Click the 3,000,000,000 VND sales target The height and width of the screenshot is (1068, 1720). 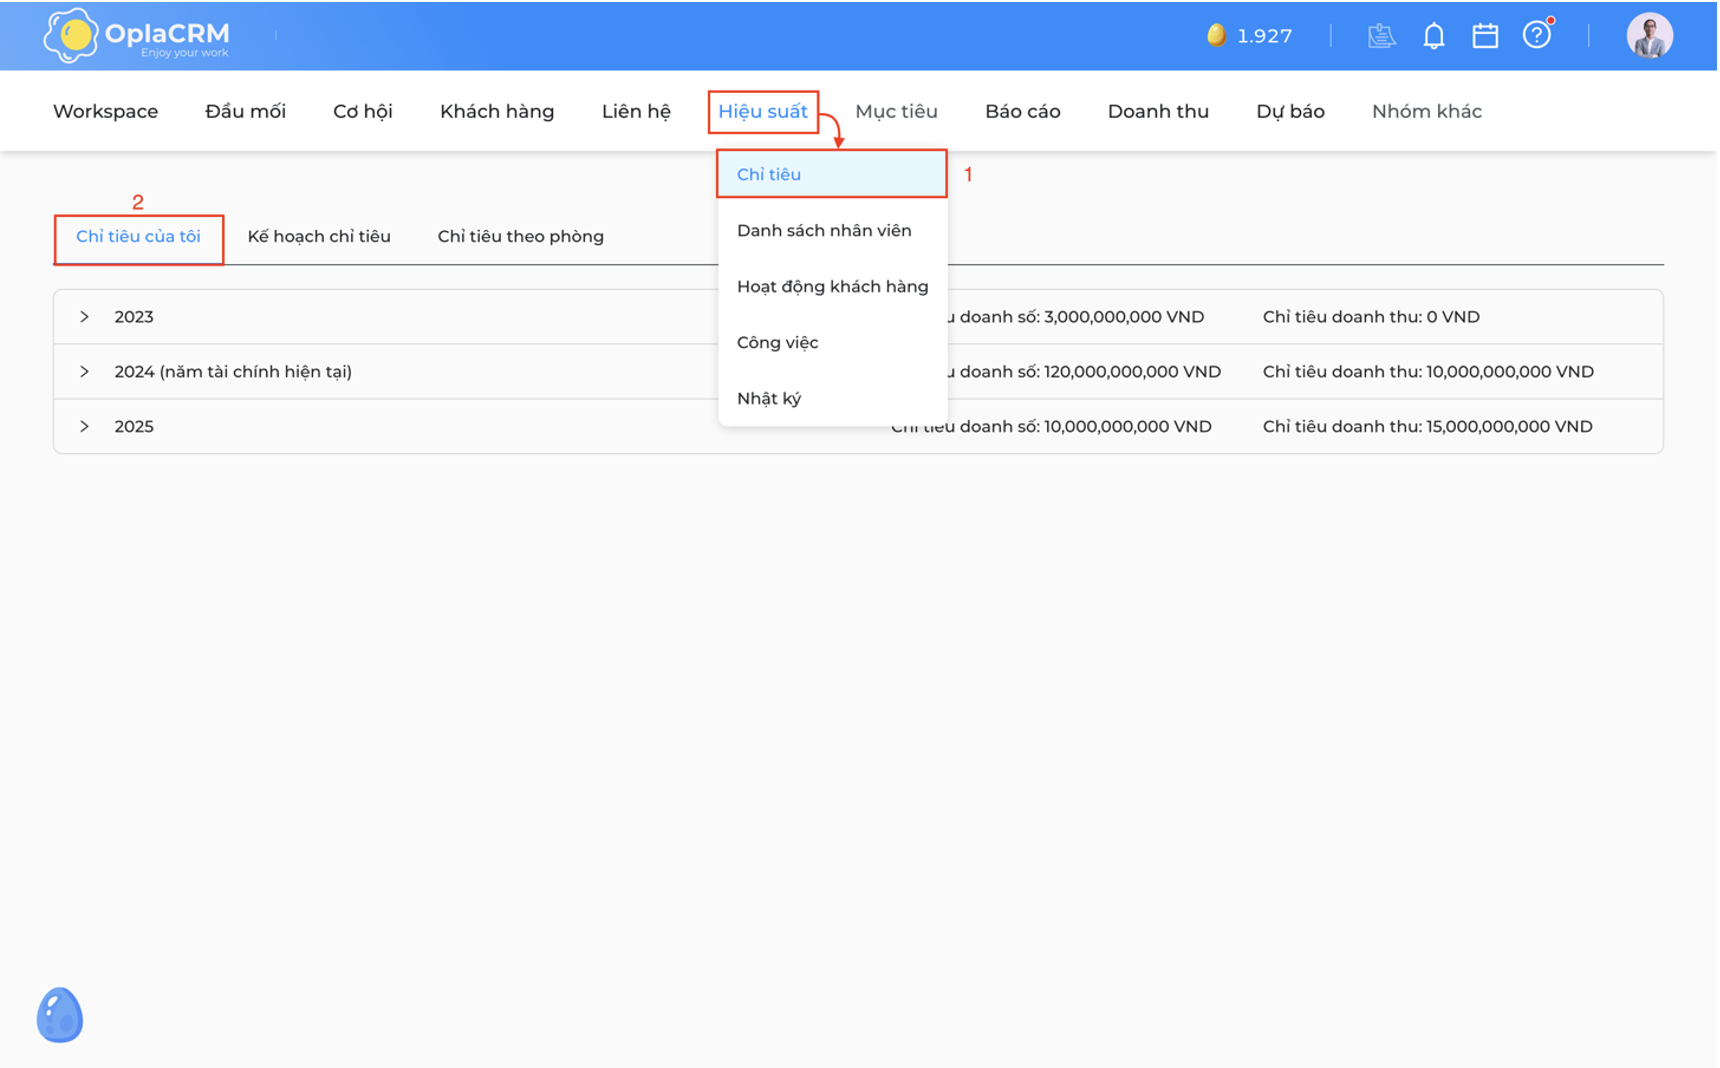tap(1124, 317)
